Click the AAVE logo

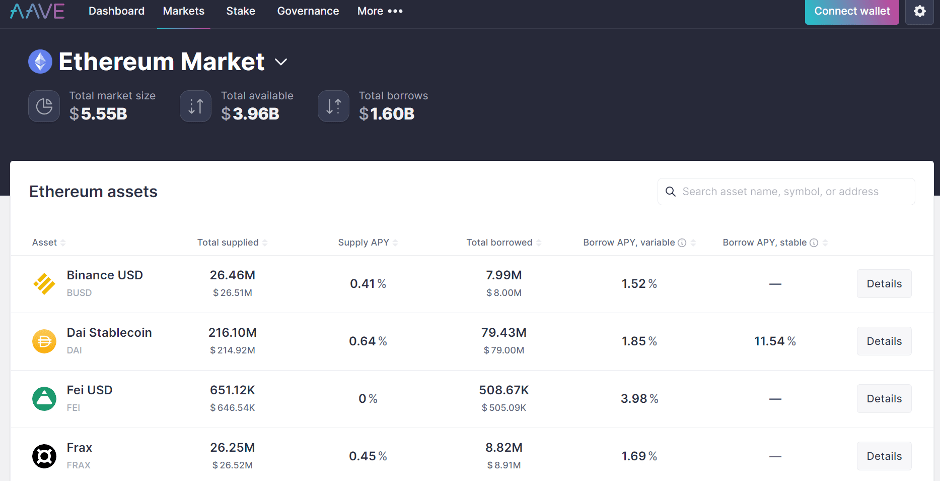(x=37, y=11)
